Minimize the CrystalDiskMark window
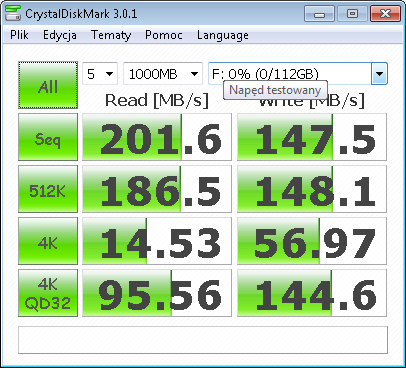This screenshot has width=406, height=368. click(319, 14)
